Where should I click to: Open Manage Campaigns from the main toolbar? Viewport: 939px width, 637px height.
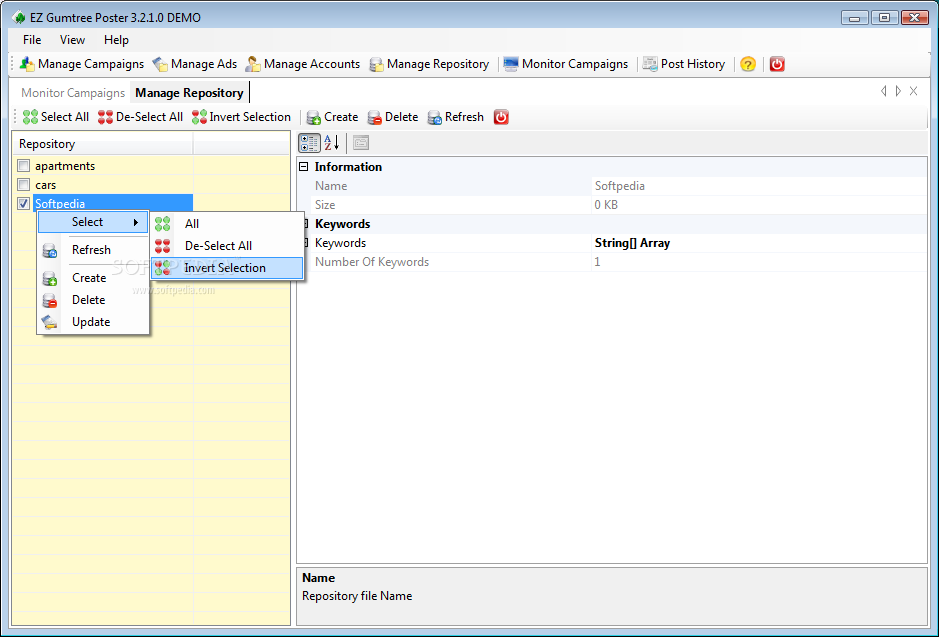82,64
